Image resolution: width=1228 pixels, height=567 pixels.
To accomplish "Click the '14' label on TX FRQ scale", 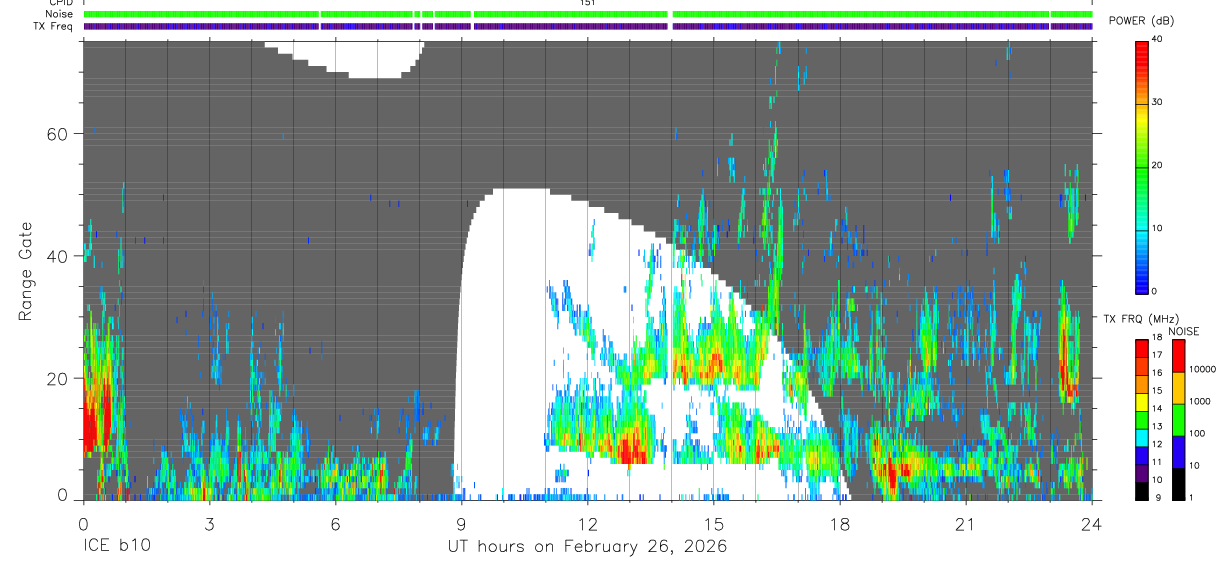I will pos(1158,408).
